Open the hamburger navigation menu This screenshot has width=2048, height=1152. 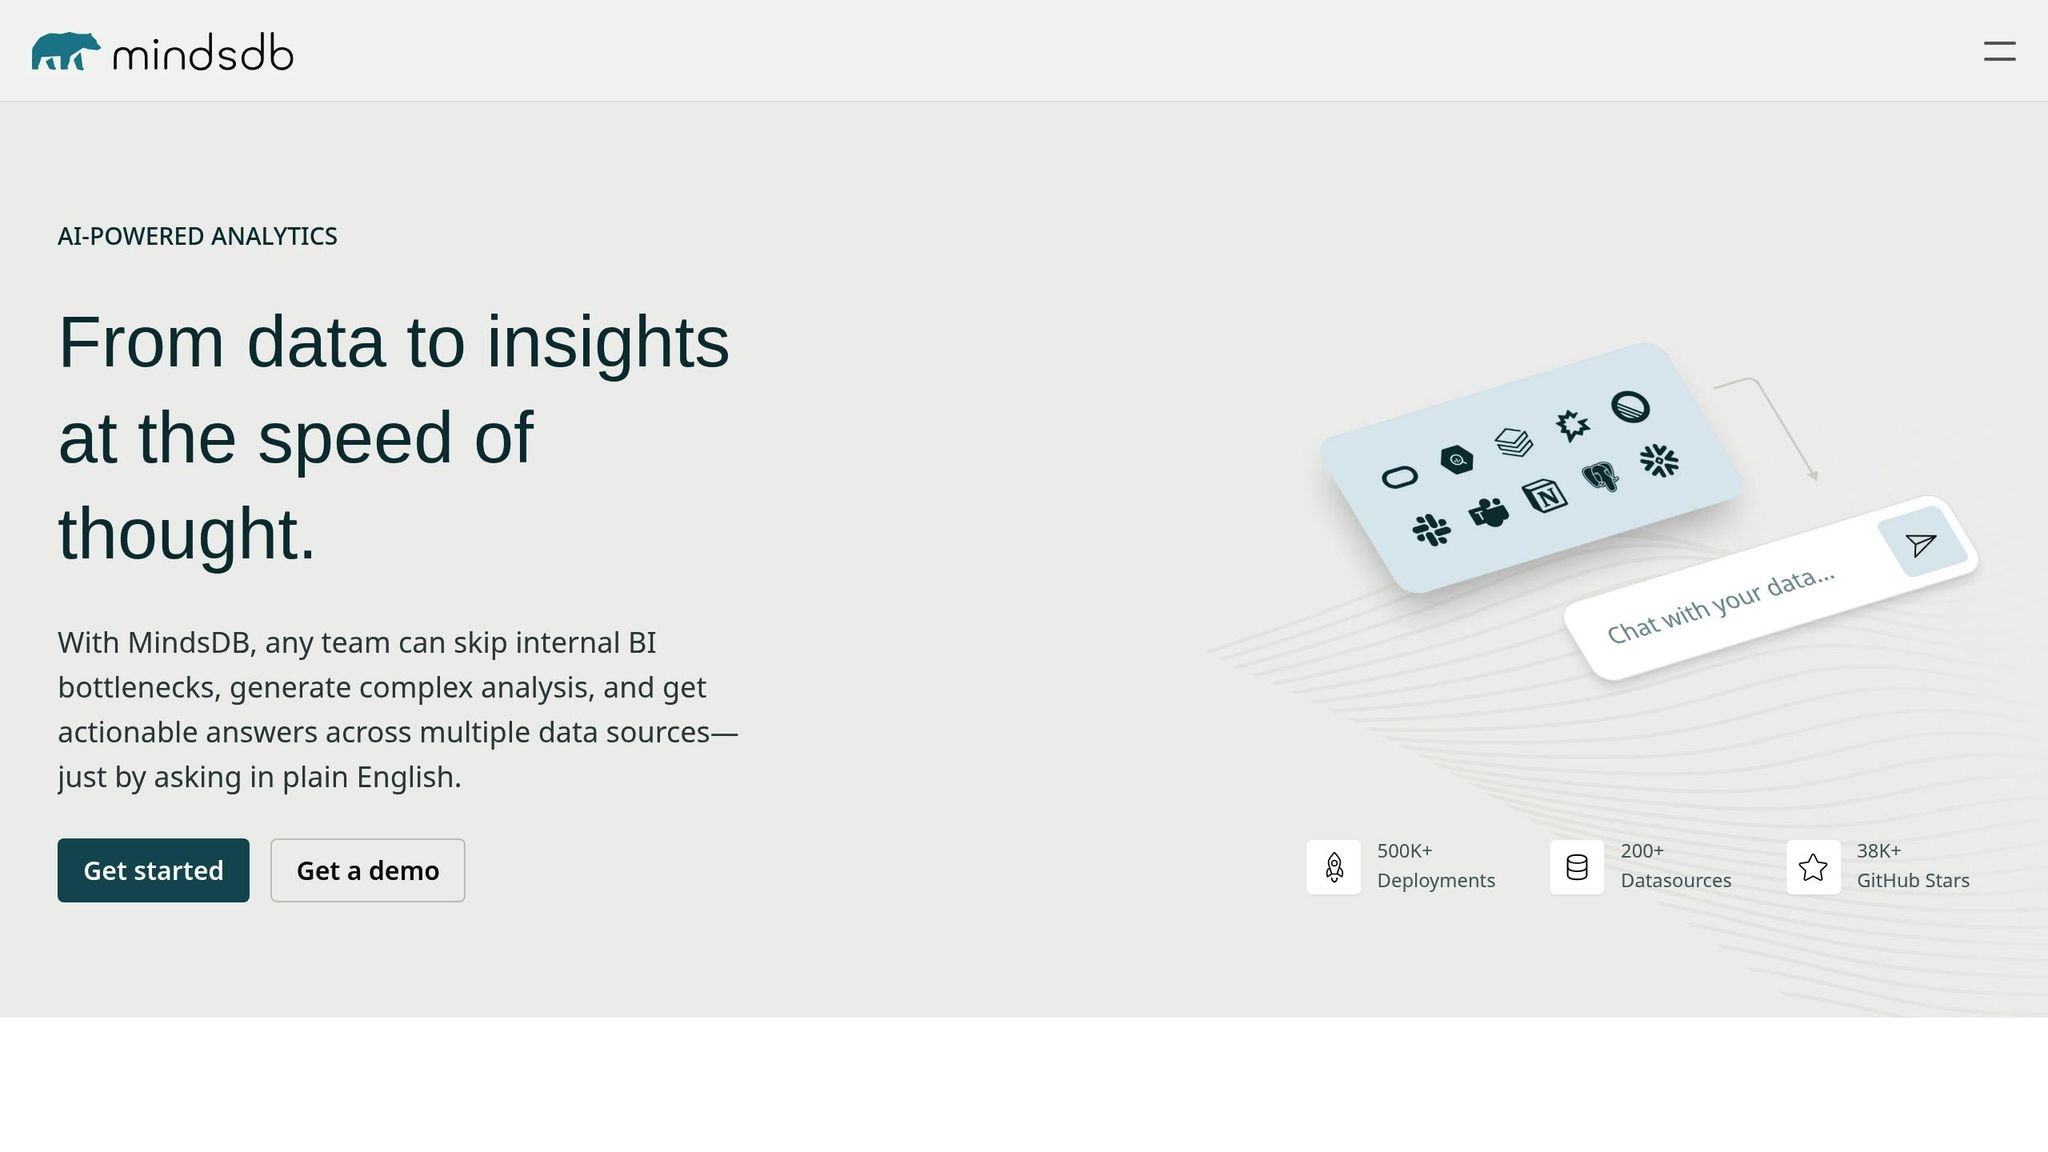[x=1999, y=51]
